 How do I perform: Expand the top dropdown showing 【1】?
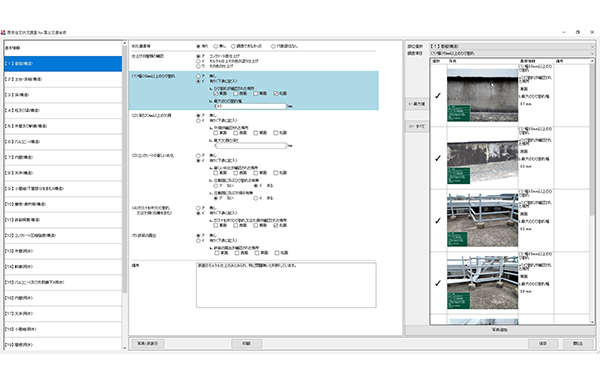point(512,46)
